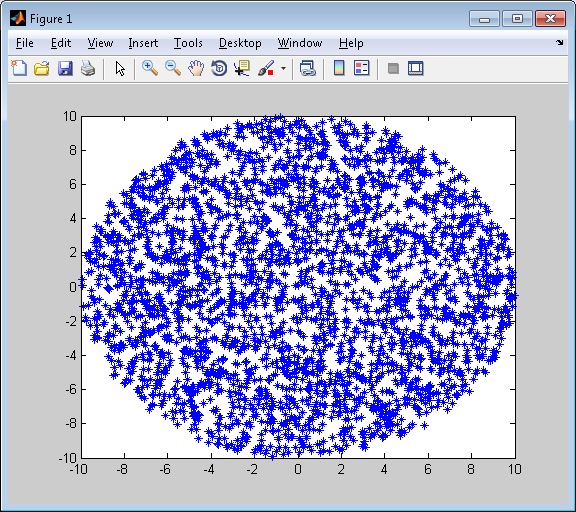This screenshot has width=576, height=512.
Task: Activate the Zoom In magnifier tool
Action: (150, 68)
